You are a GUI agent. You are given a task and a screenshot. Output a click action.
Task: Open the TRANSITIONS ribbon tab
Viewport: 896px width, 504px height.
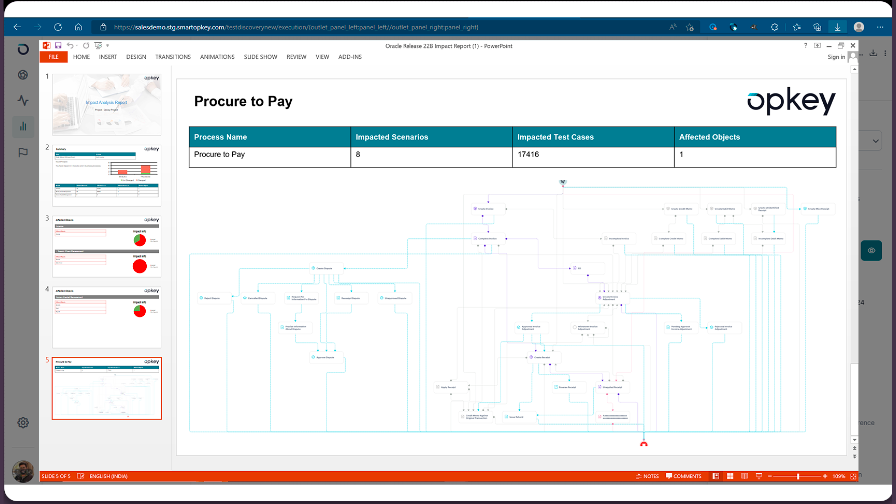173,57
